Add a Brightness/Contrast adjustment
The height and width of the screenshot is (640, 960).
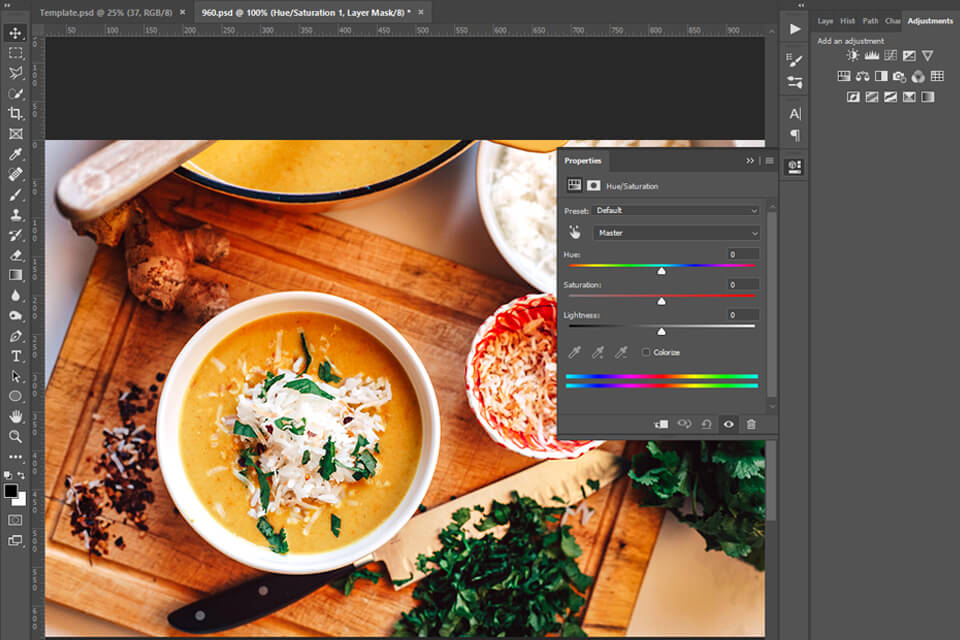pyautogui.click(x=853, y=56)
